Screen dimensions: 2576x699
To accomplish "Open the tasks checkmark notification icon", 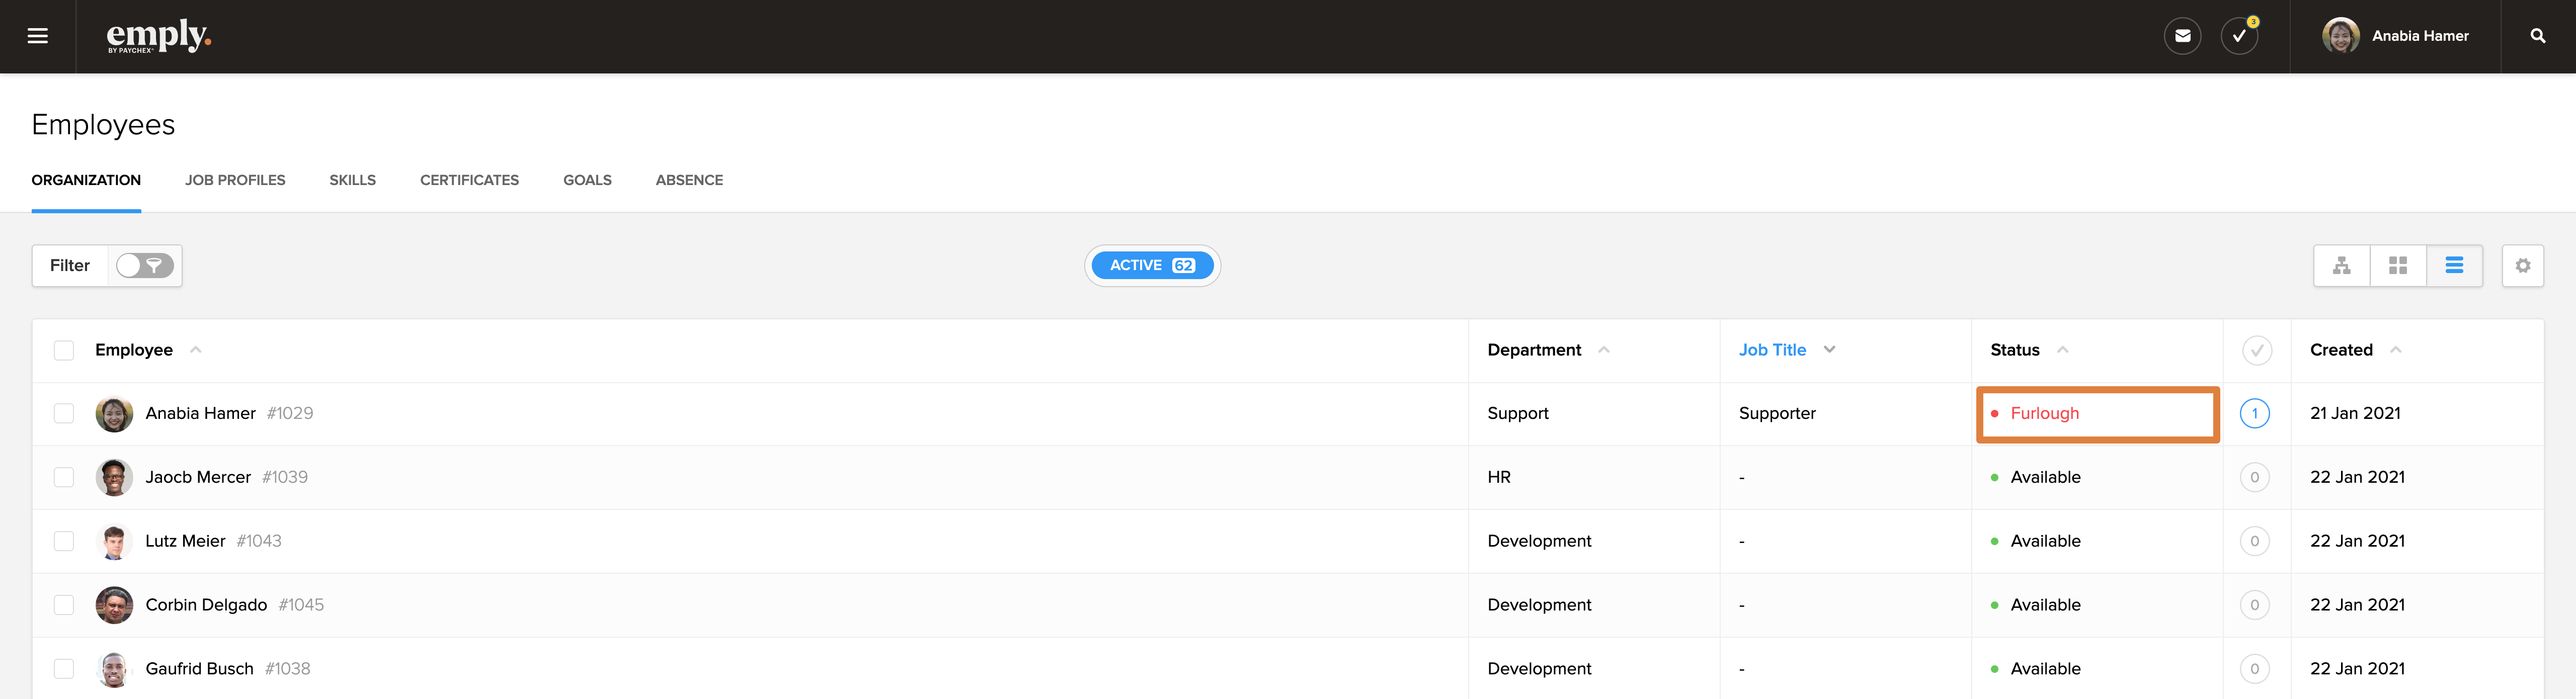I will pos(2239,36).
